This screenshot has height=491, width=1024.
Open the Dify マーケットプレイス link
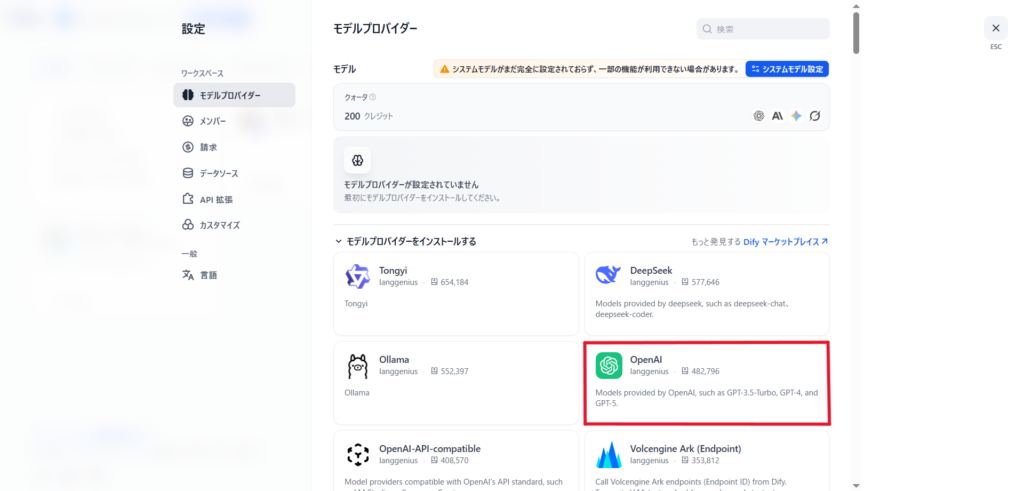tap(786, 242)
